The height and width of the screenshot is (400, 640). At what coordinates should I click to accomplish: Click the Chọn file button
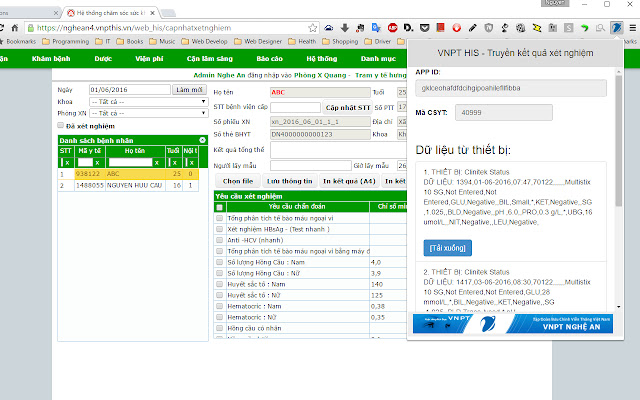tap(238, 181)
